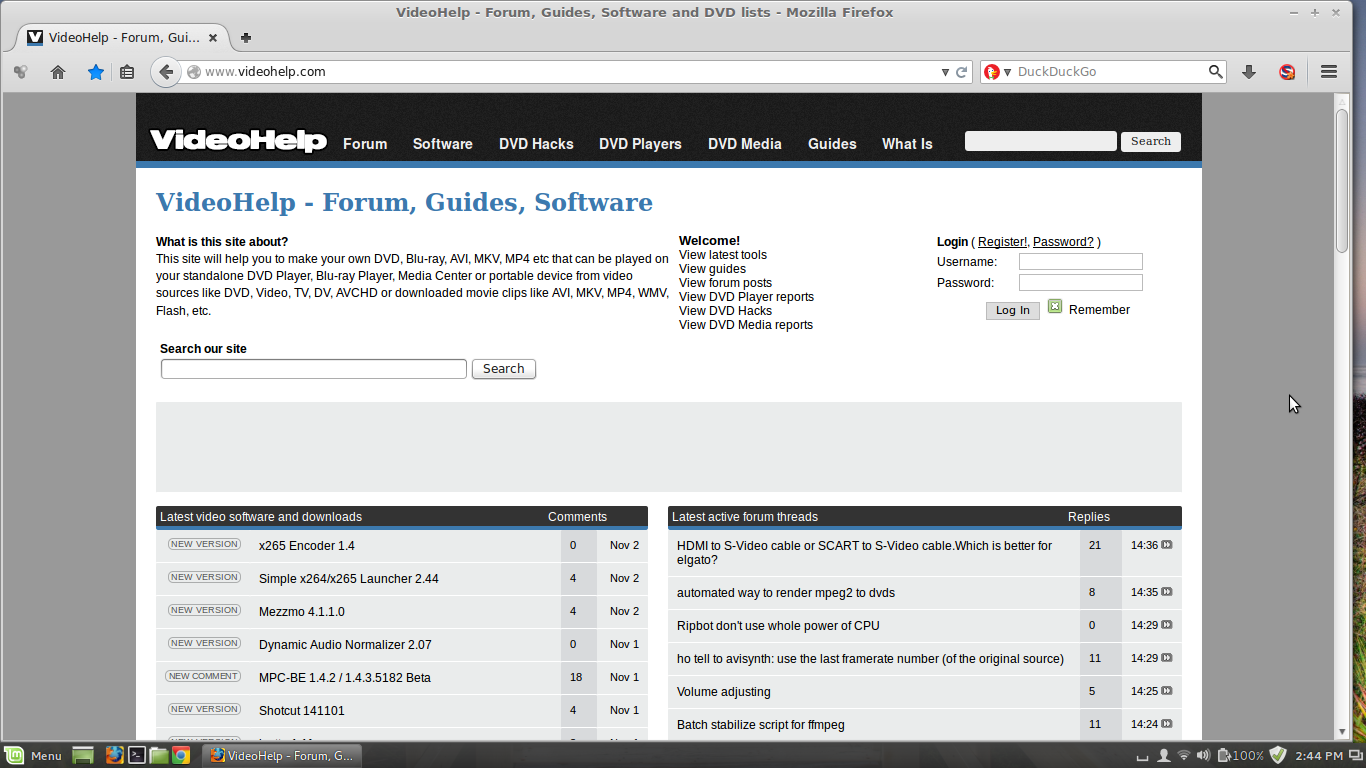
Task: Open View latest tools link
Action: (x=723, y=255)
